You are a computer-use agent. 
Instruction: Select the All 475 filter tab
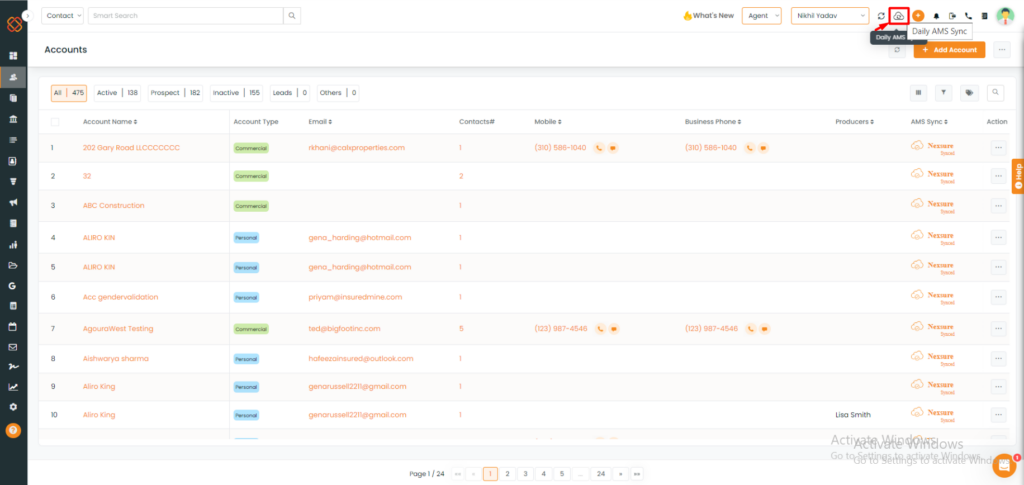pos(69,93)
